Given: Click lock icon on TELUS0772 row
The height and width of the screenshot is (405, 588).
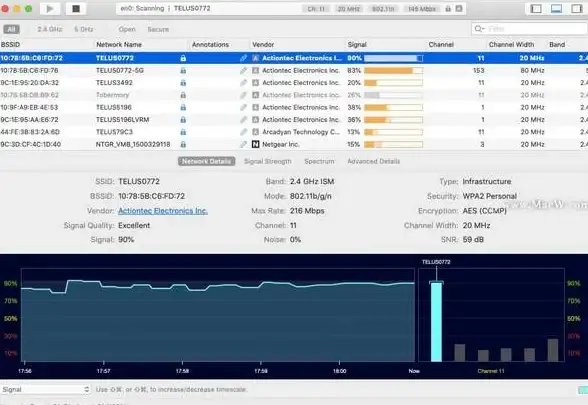Looking at the screenshot, I should coord(183,58).
